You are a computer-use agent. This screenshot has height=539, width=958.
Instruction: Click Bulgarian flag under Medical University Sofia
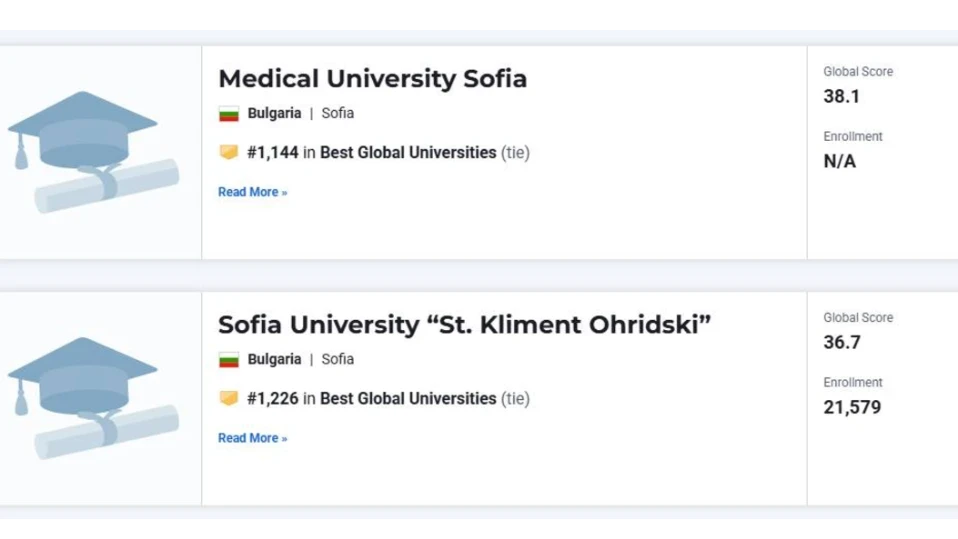229,114
